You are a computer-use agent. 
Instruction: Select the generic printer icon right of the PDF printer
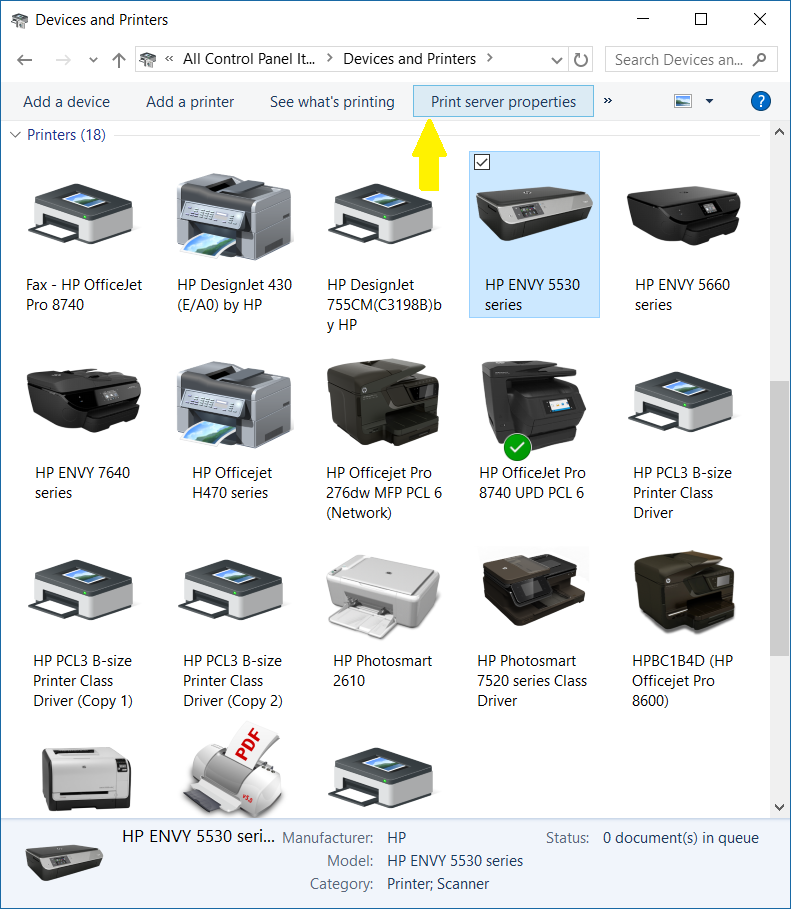(x=382, y=777)
